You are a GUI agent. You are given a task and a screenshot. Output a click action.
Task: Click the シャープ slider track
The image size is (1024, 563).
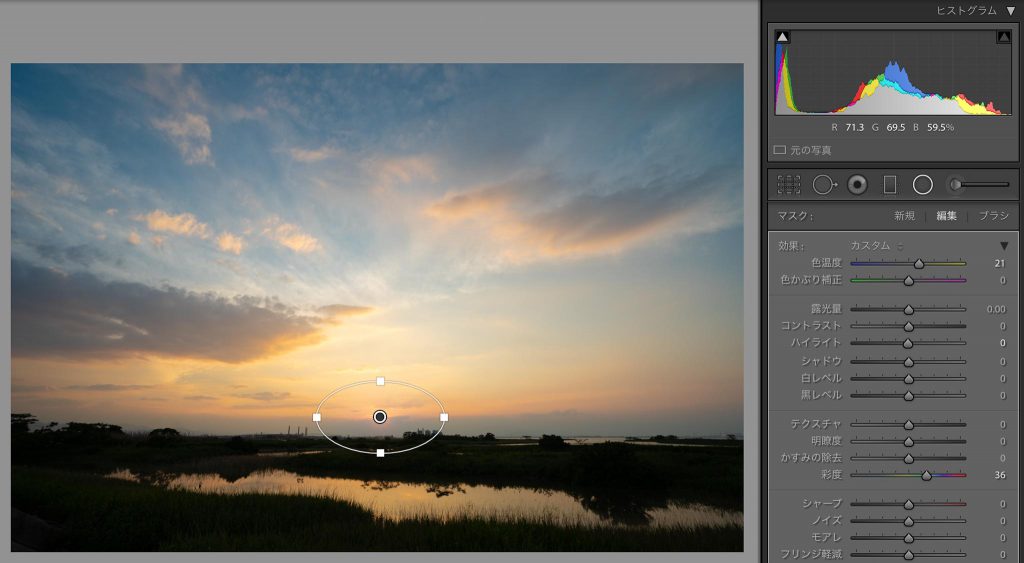tap(908, 504)
